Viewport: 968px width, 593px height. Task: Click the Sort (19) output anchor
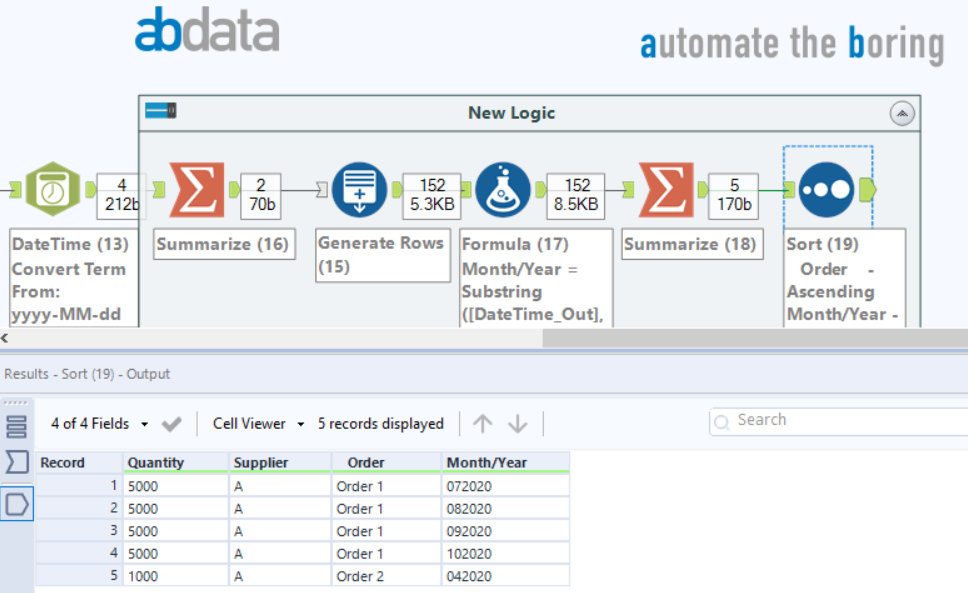pos(867,189)
